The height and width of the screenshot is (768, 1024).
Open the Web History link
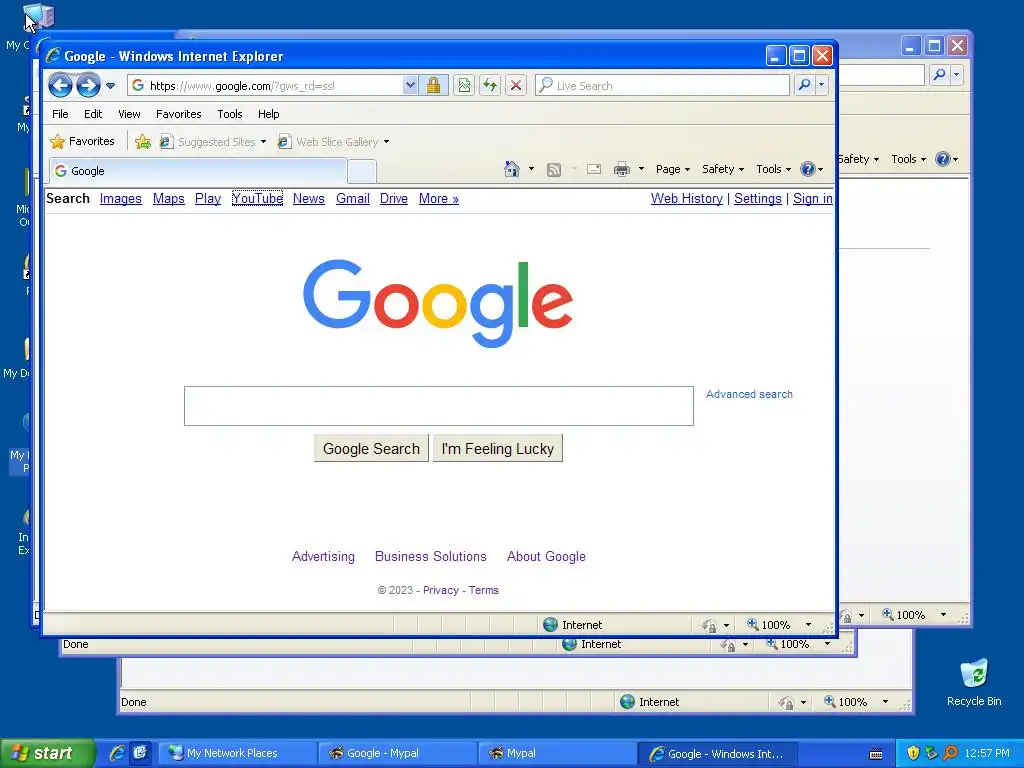[686, 199]
